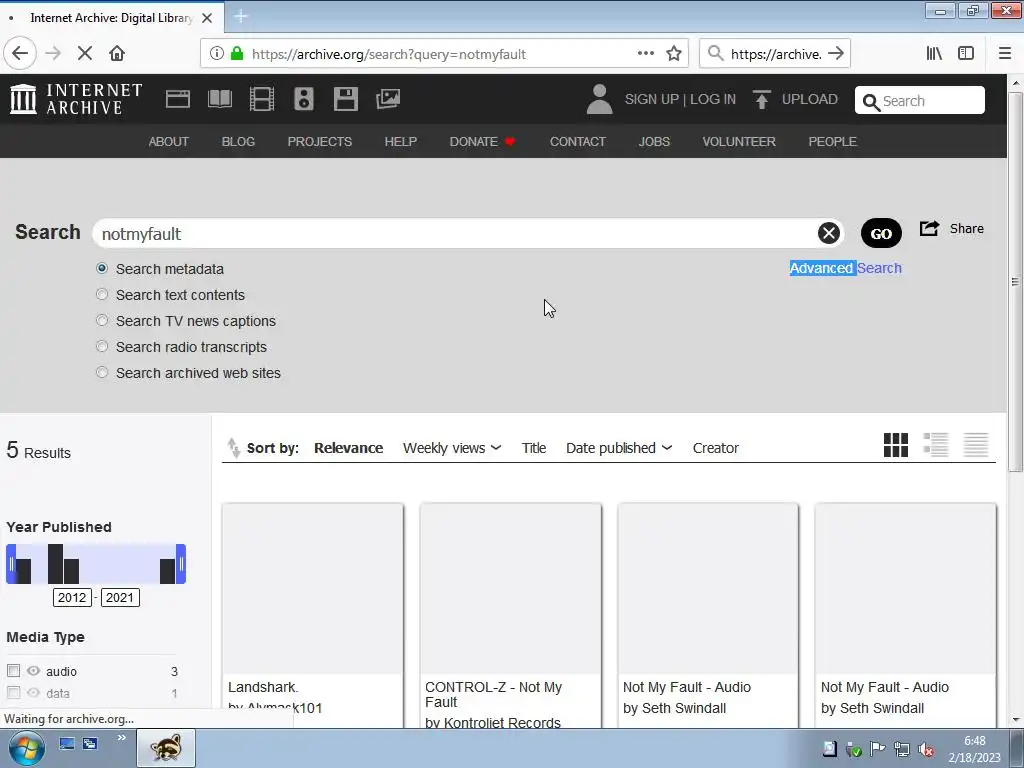Image resolution: width=1024 pixels, height=768 pixels.
Task: Toggle eye icon next to data
Action: 33,692
